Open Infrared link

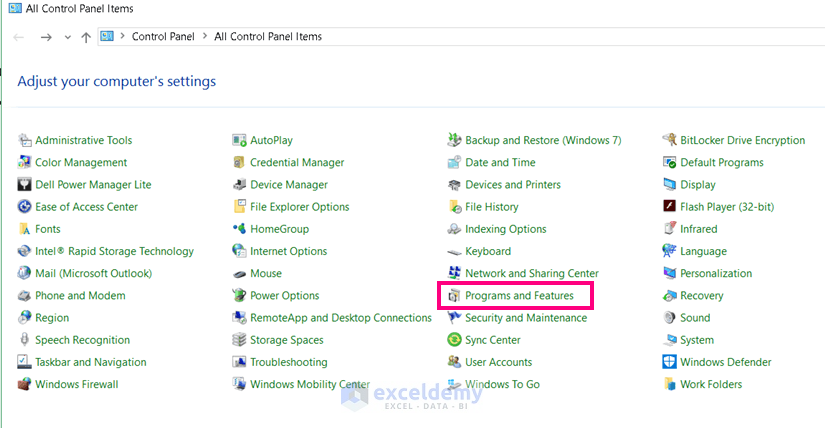[699, 229]
